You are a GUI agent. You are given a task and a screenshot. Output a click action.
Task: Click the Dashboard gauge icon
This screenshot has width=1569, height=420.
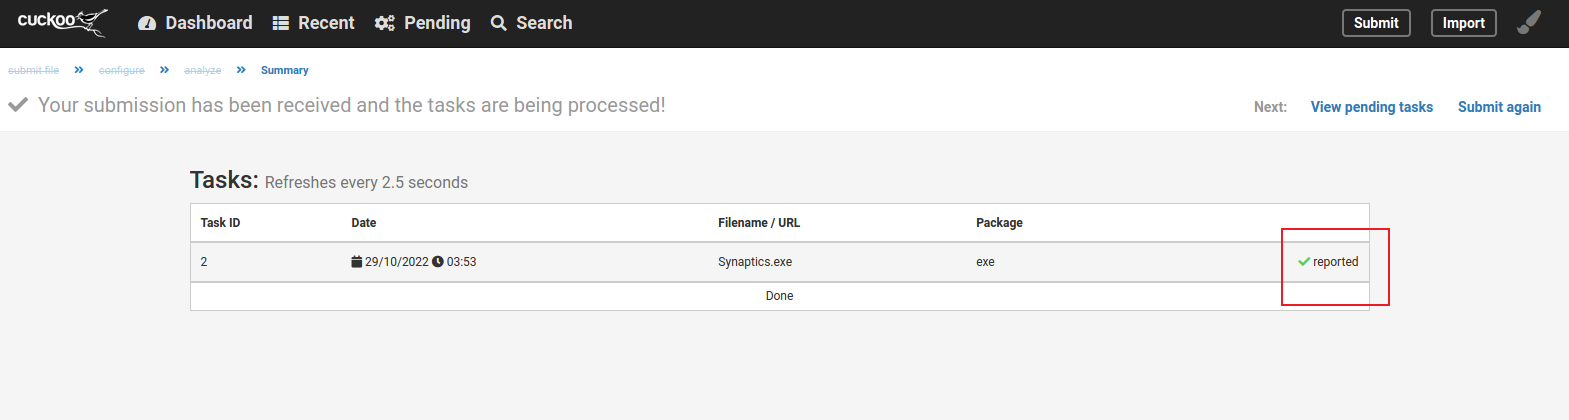[147, 23]
